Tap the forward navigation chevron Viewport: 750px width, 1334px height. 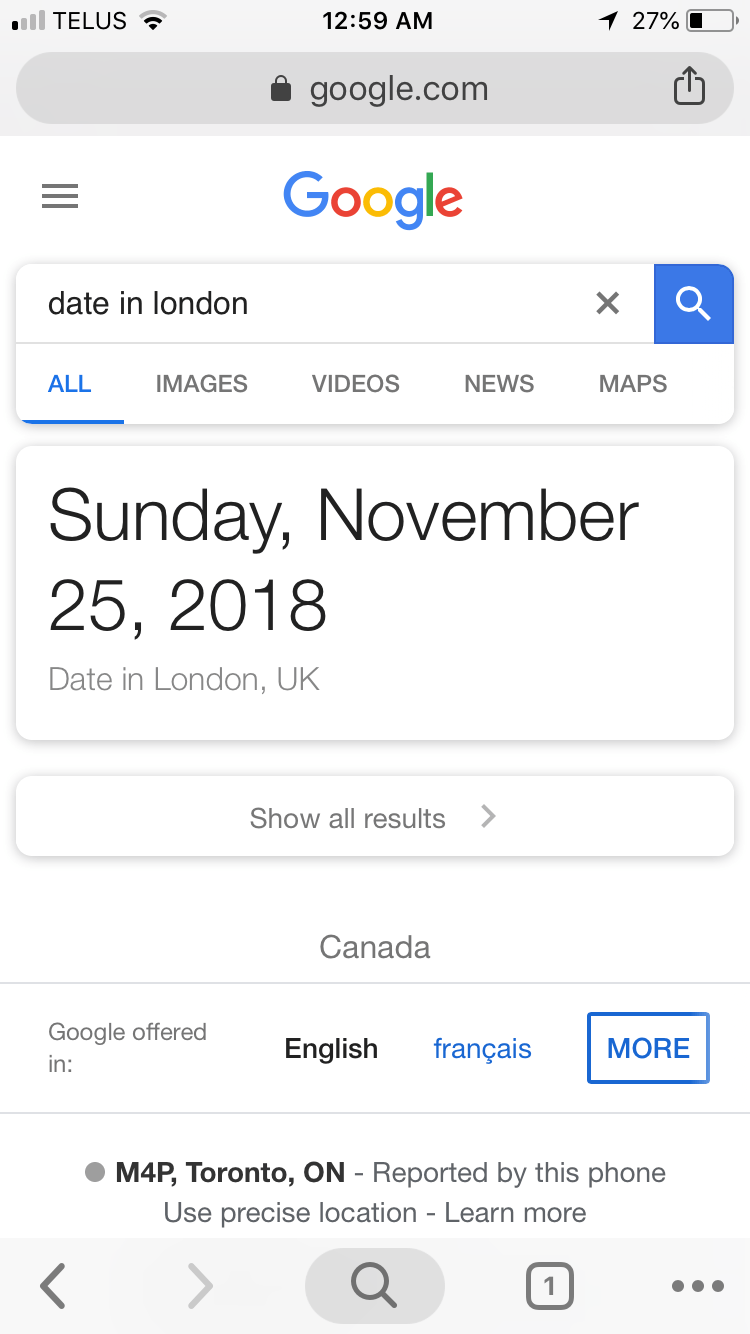click(199, 1286)
